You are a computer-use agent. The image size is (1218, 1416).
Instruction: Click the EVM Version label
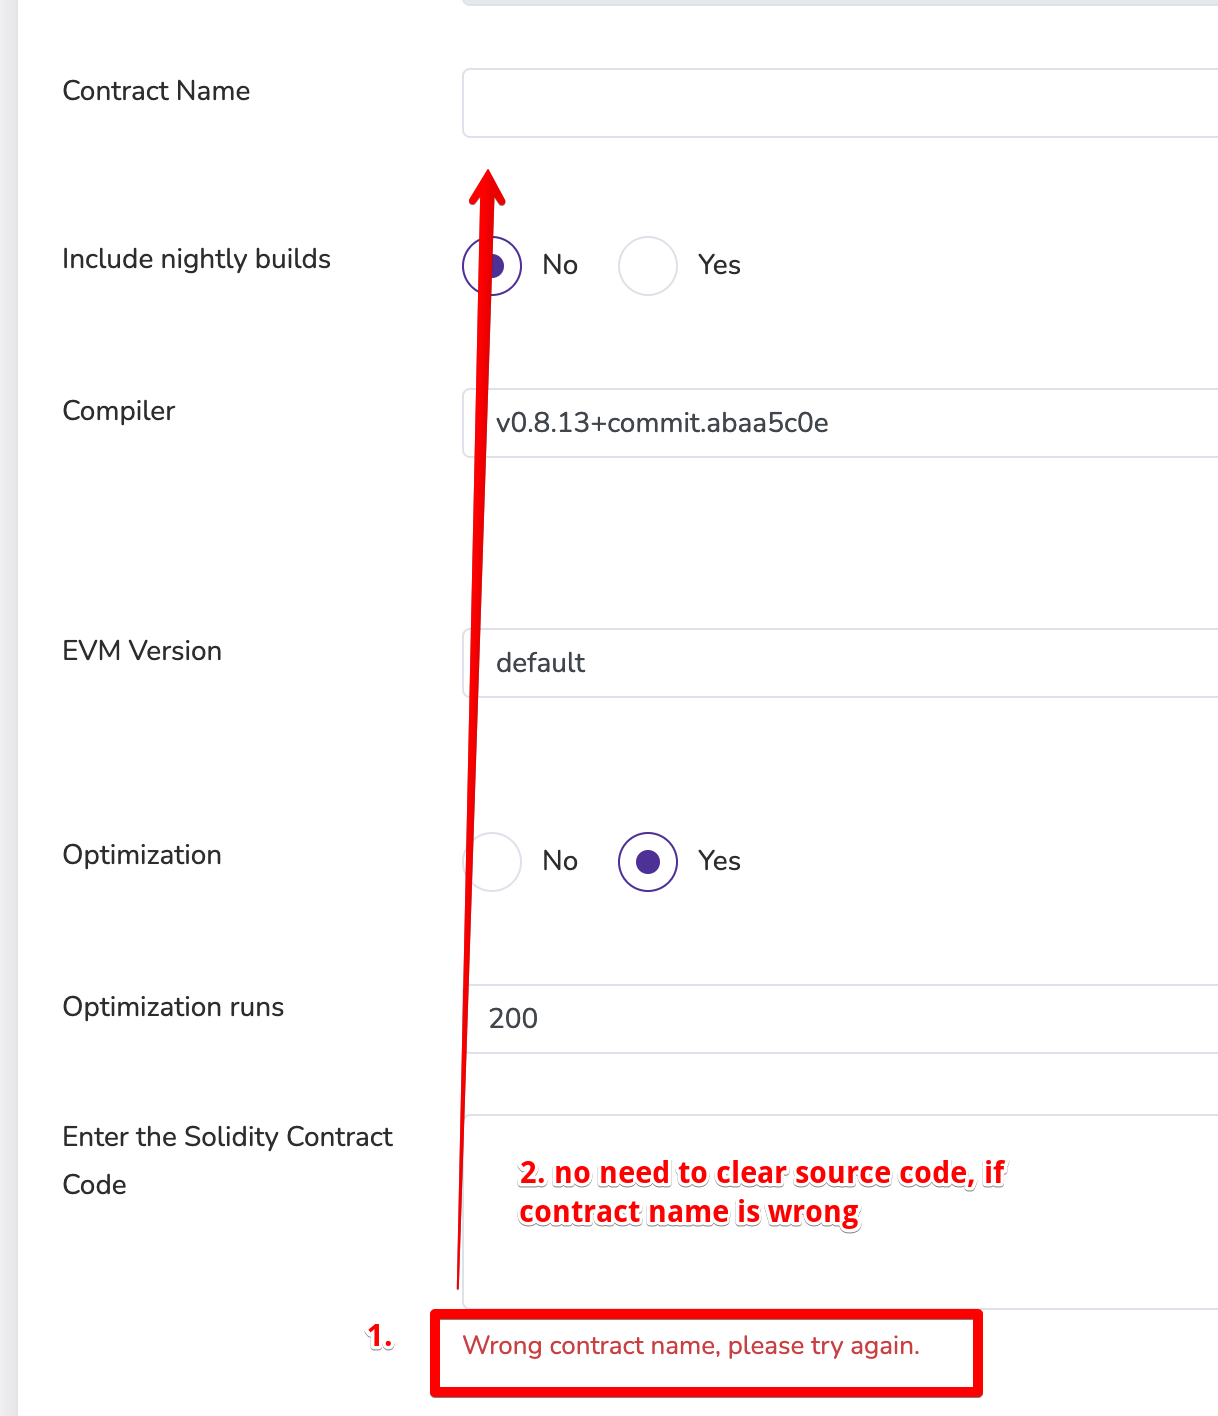click(x=142, y=651)
